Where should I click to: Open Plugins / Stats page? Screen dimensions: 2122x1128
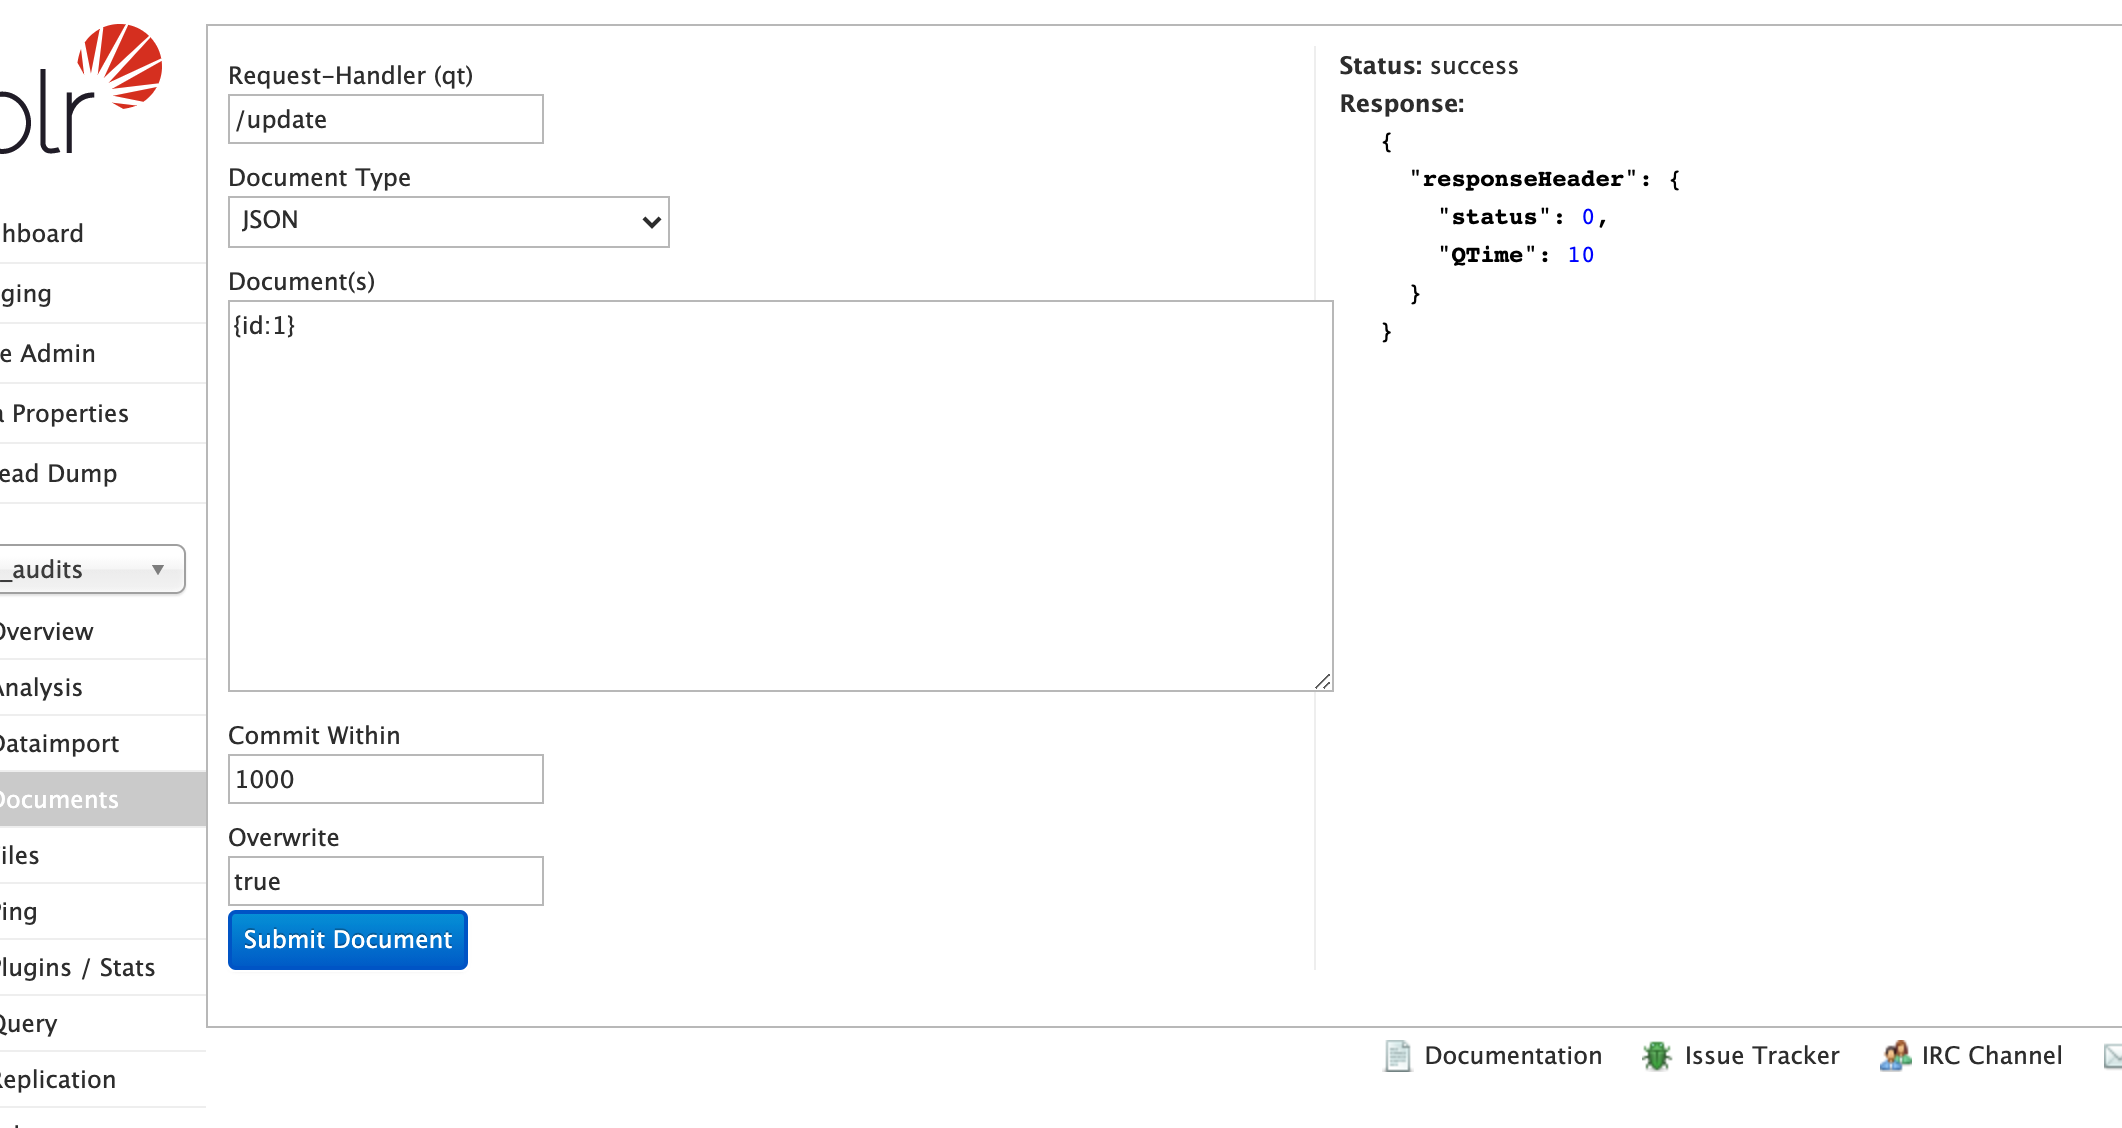78,967
